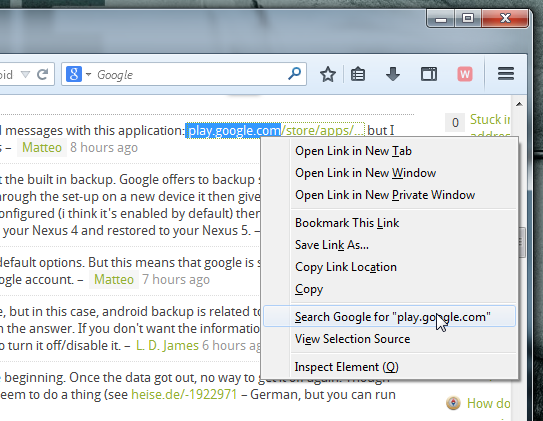This screenshot has height=421, width=543.
Task: Open Matteo's profile, 8 hours ago
Action: click(42, 147)
